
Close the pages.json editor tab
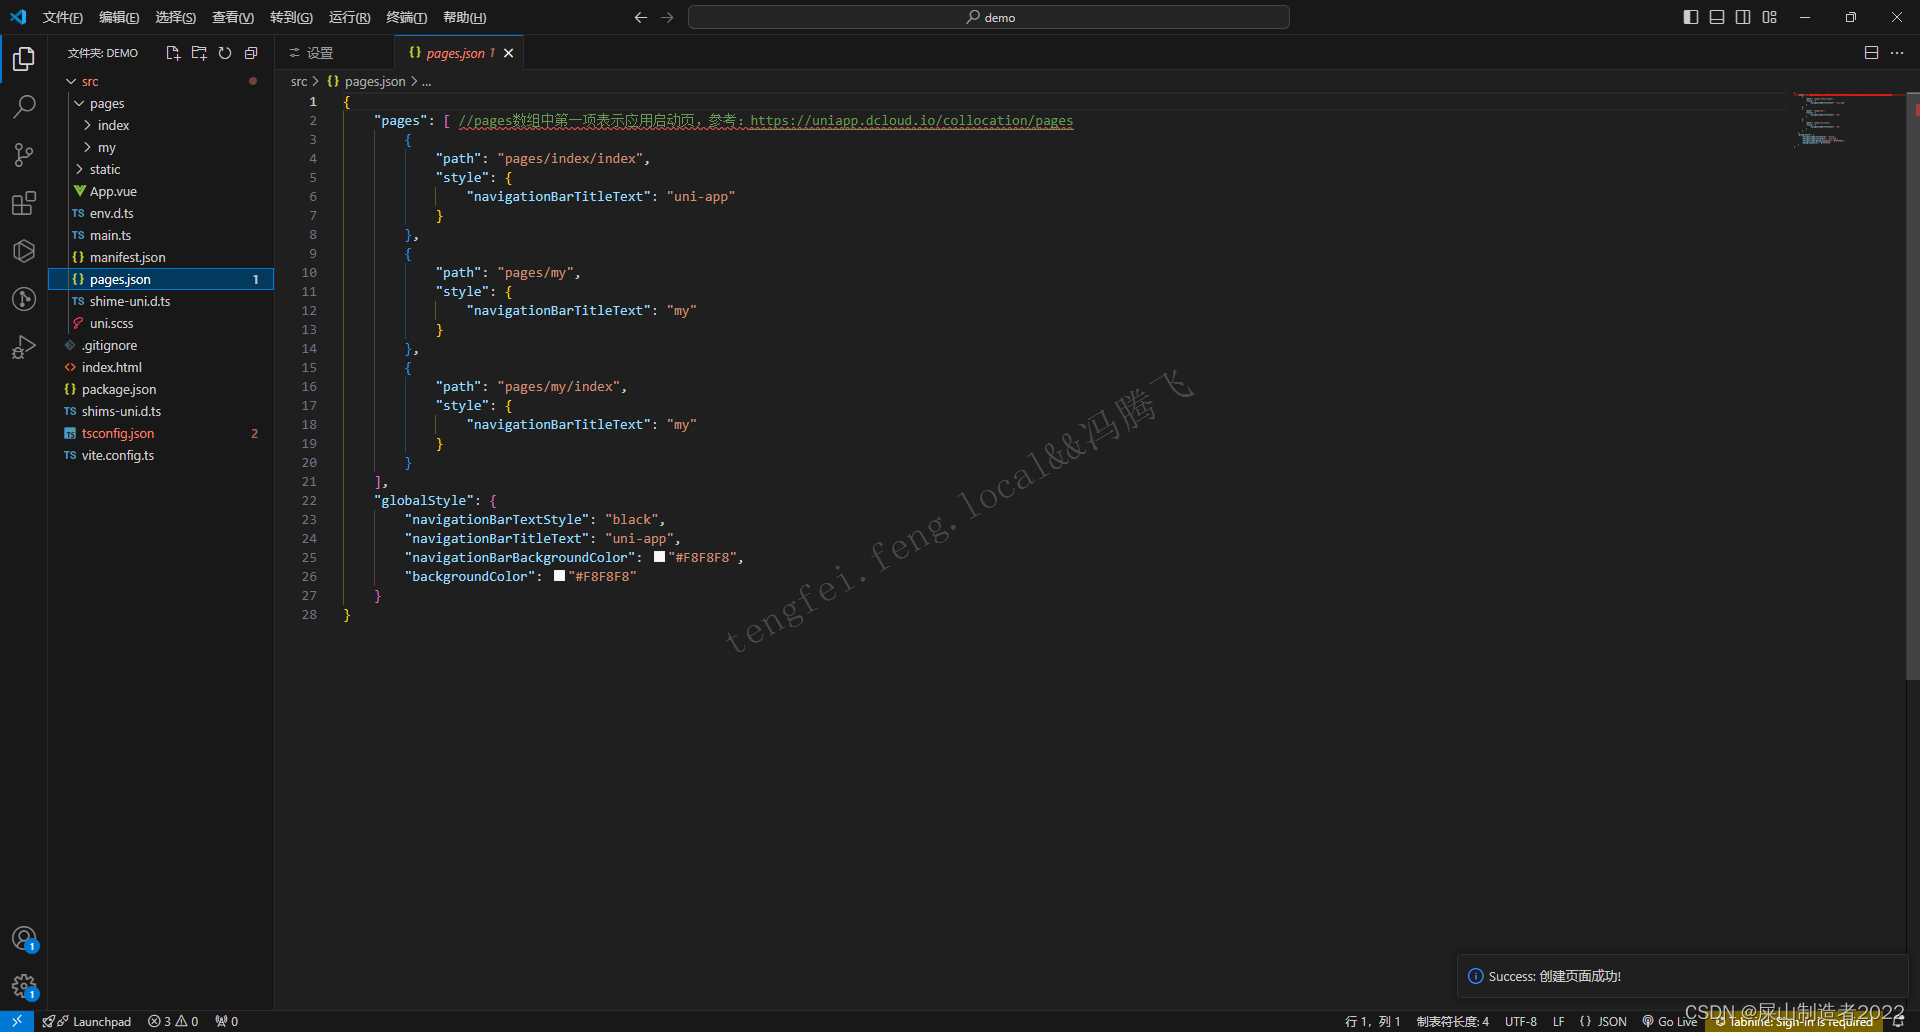tap(509, 53)
